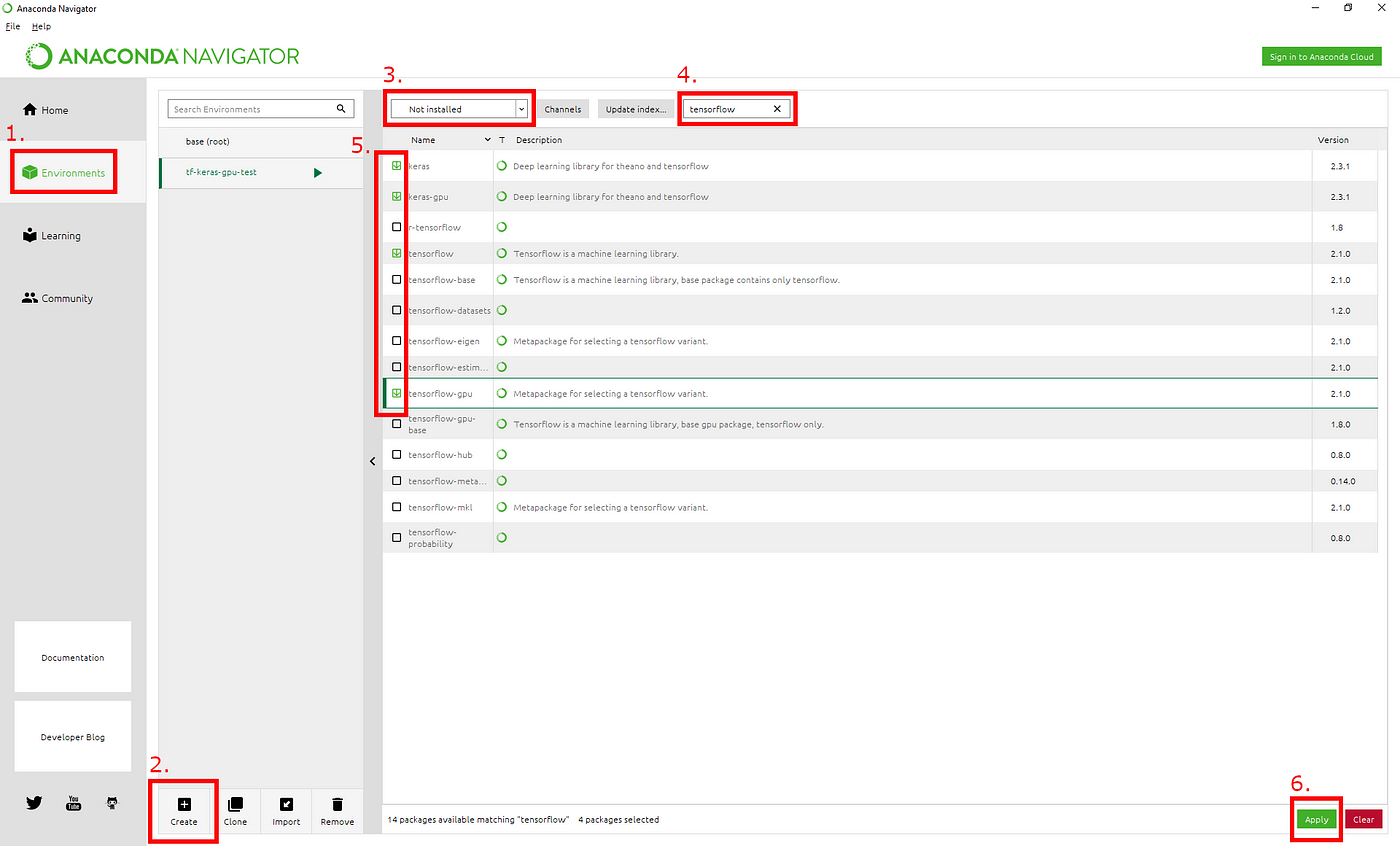Click Update index to refresh packages

click(x=635, y=108)
